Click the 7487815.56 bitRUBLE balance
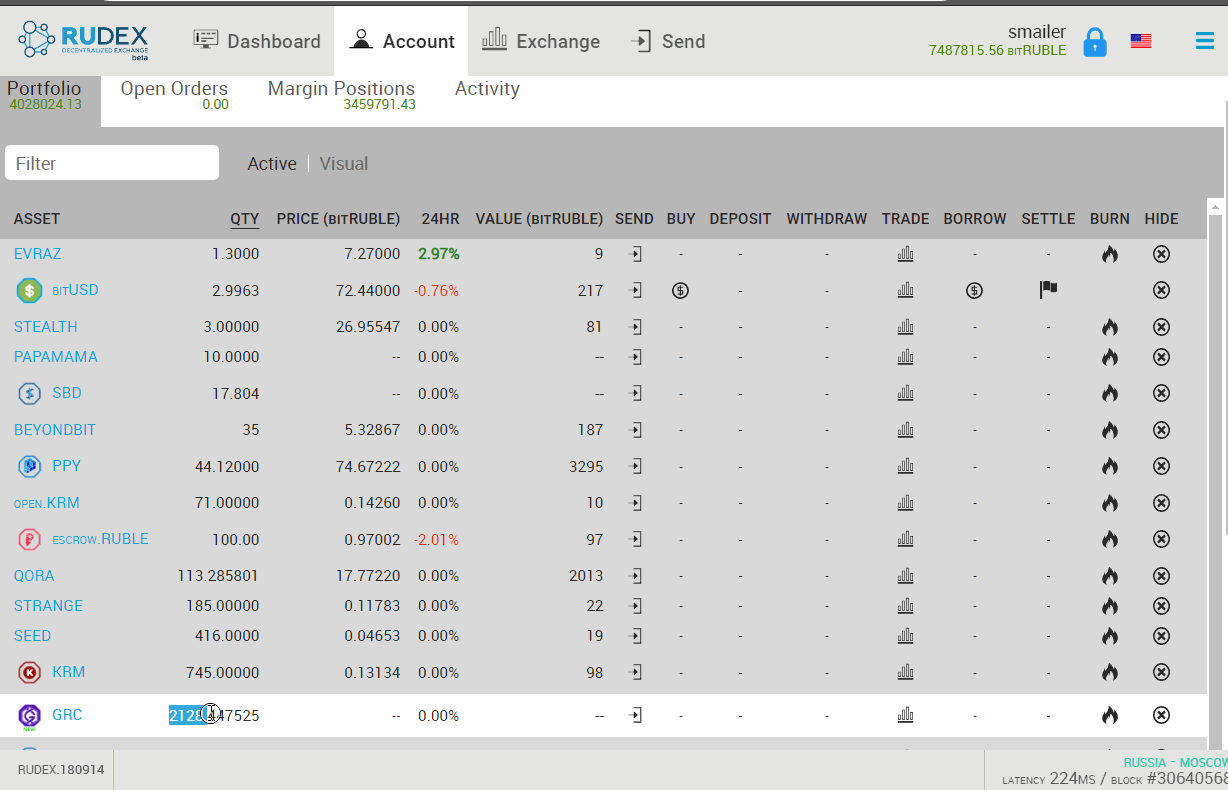 [997, 50]
